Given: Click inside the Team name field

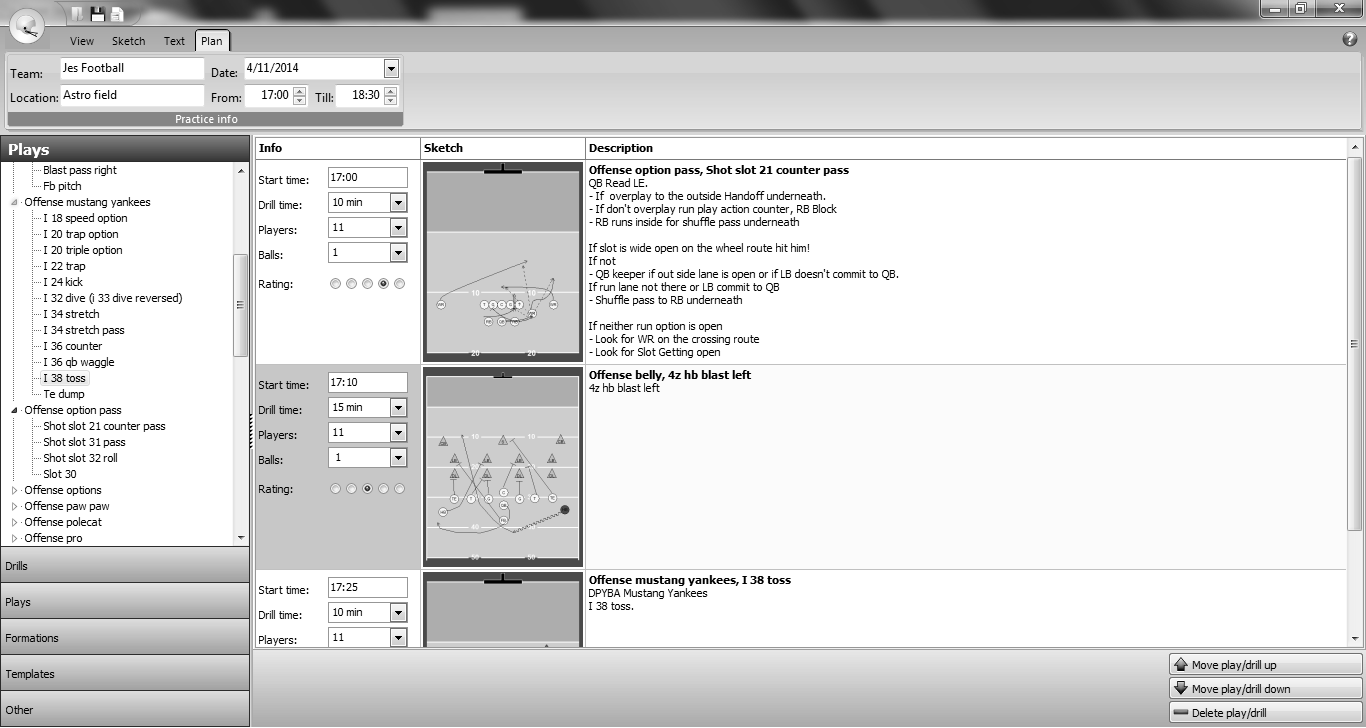Looking at the screenshot, I should 131,69.
